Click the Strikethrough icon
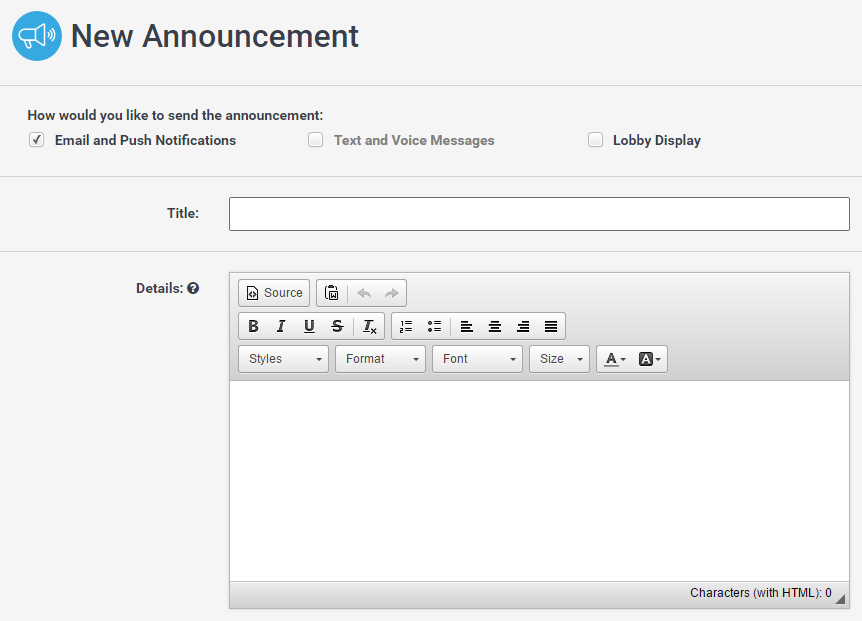The height and width of the screenshot is (621, 862). 337,326
